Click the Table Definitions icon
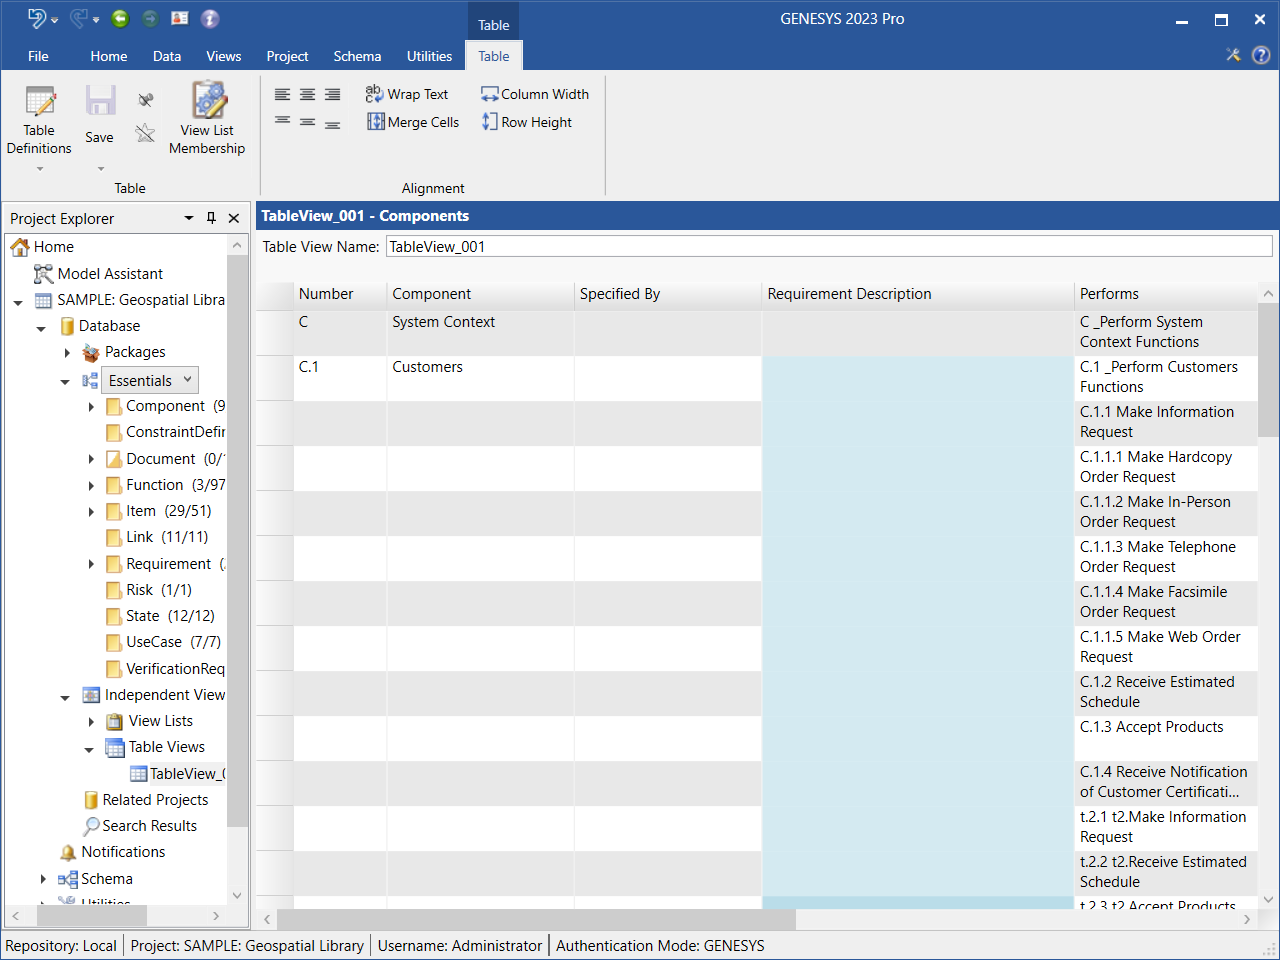Screen dimensions: 1280x960 tap(40, 102)
